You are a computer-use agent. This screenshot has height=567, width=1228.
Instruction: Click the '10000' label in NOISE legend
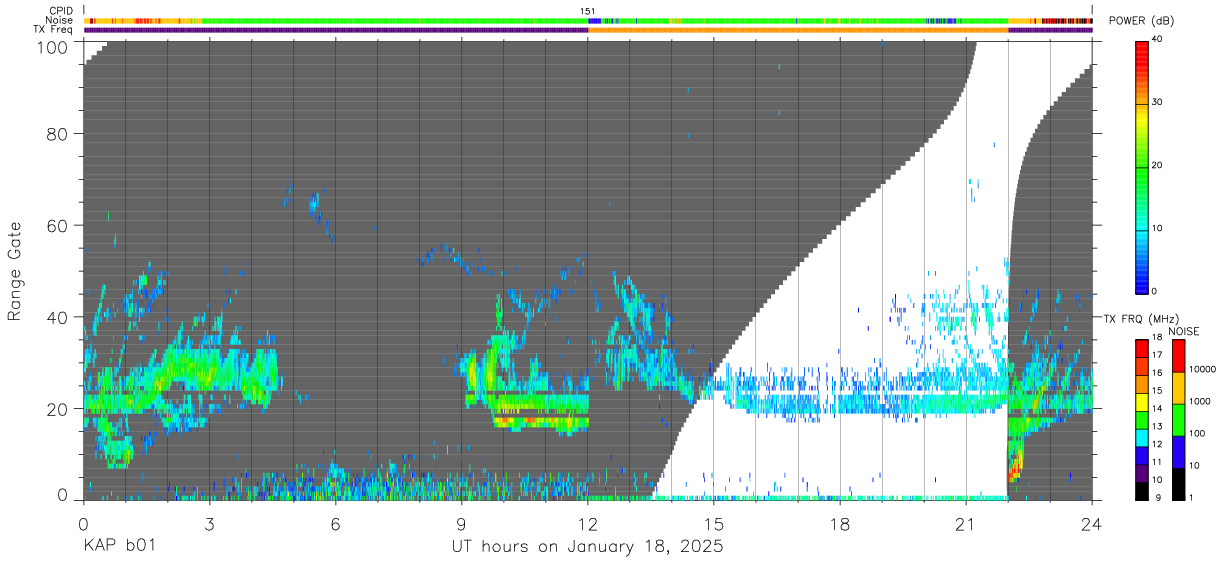point(1202,369)
